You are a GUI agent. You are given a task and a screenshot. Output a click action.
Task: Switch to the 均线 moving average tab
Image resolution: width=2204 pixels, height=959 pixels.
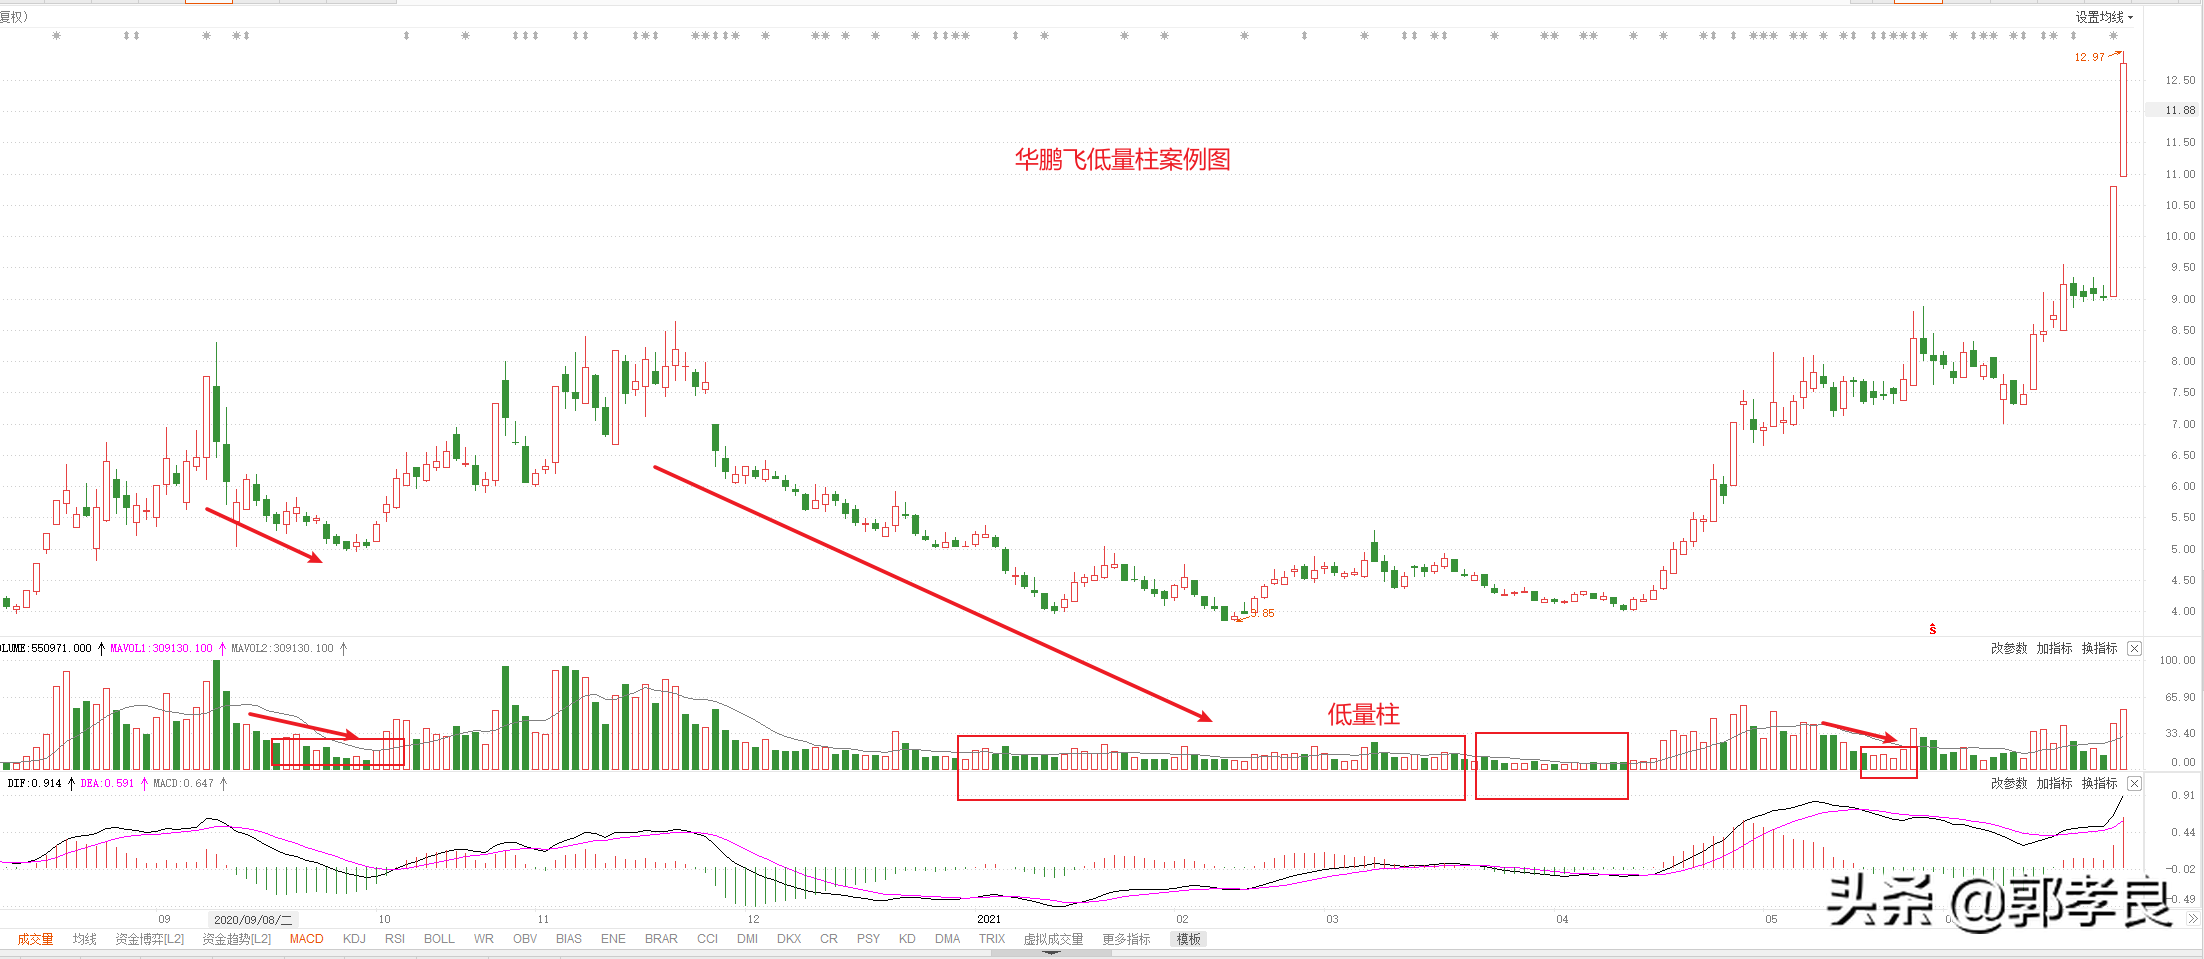click(85, 939)
